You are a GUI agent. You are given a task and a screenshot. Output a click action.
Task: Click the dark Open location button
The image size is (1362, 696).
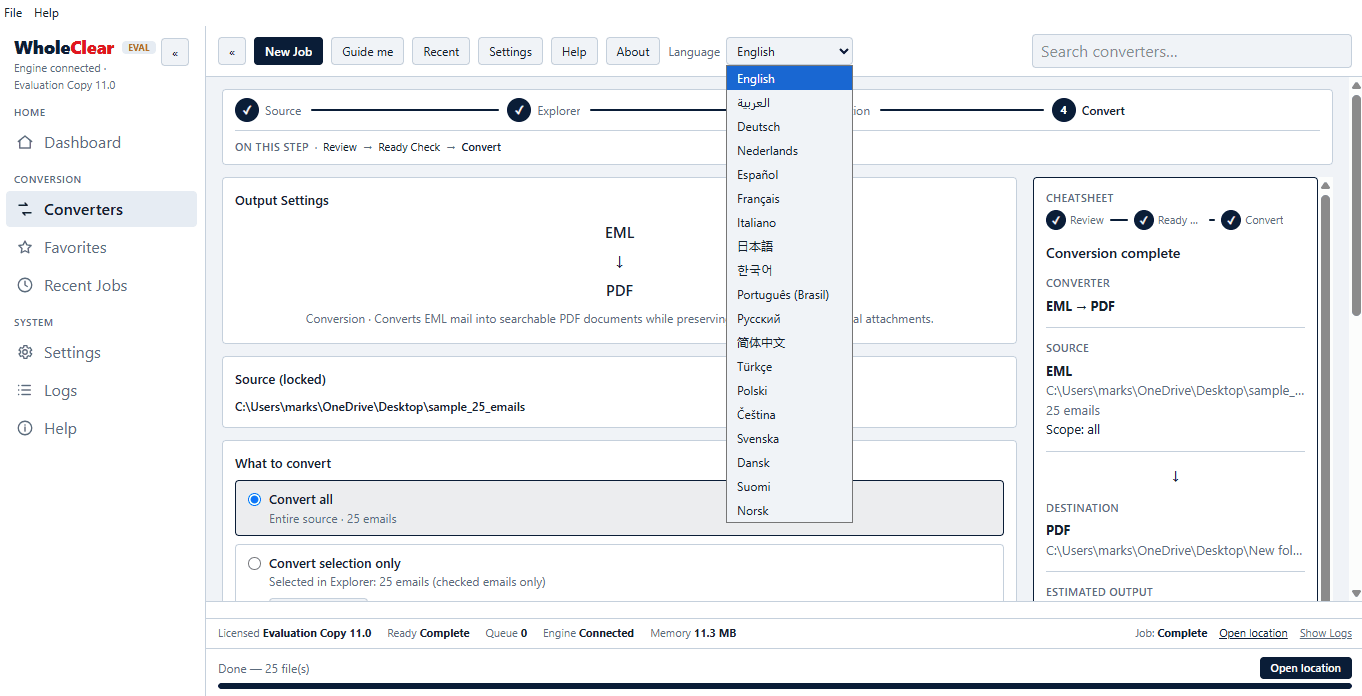pyautogui.click(x=1306, y=668)
